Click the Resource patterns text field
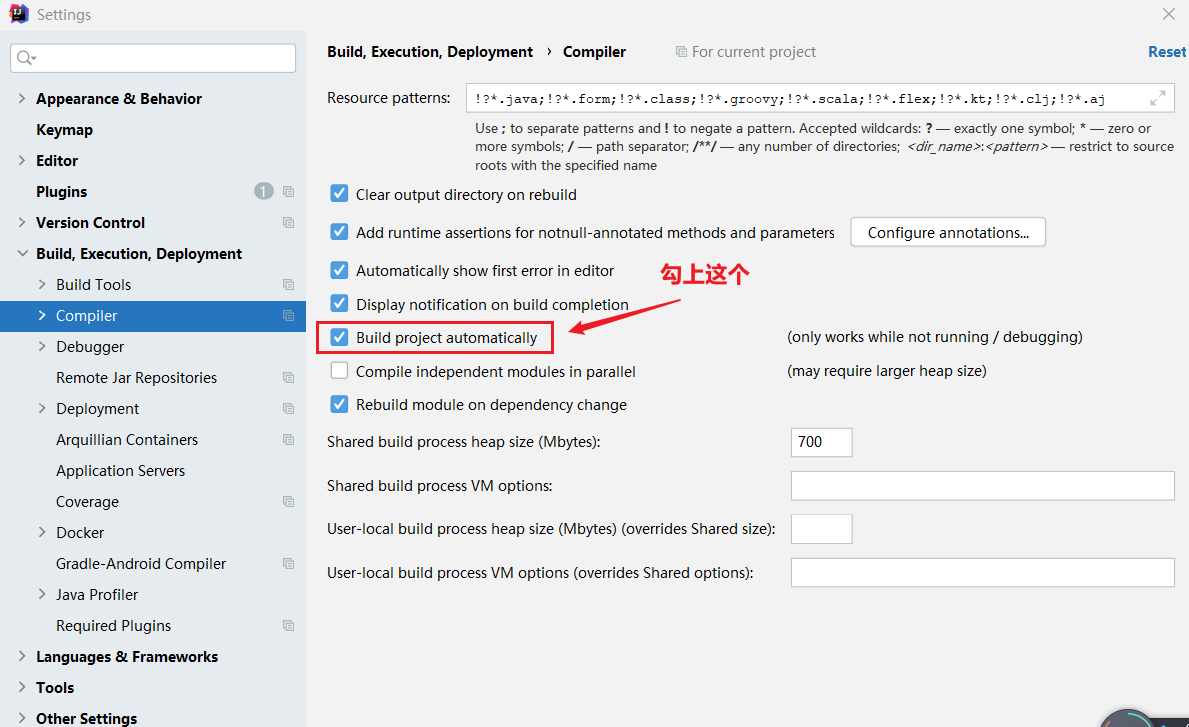This screenshot has height=727, width=1189. 820,99
